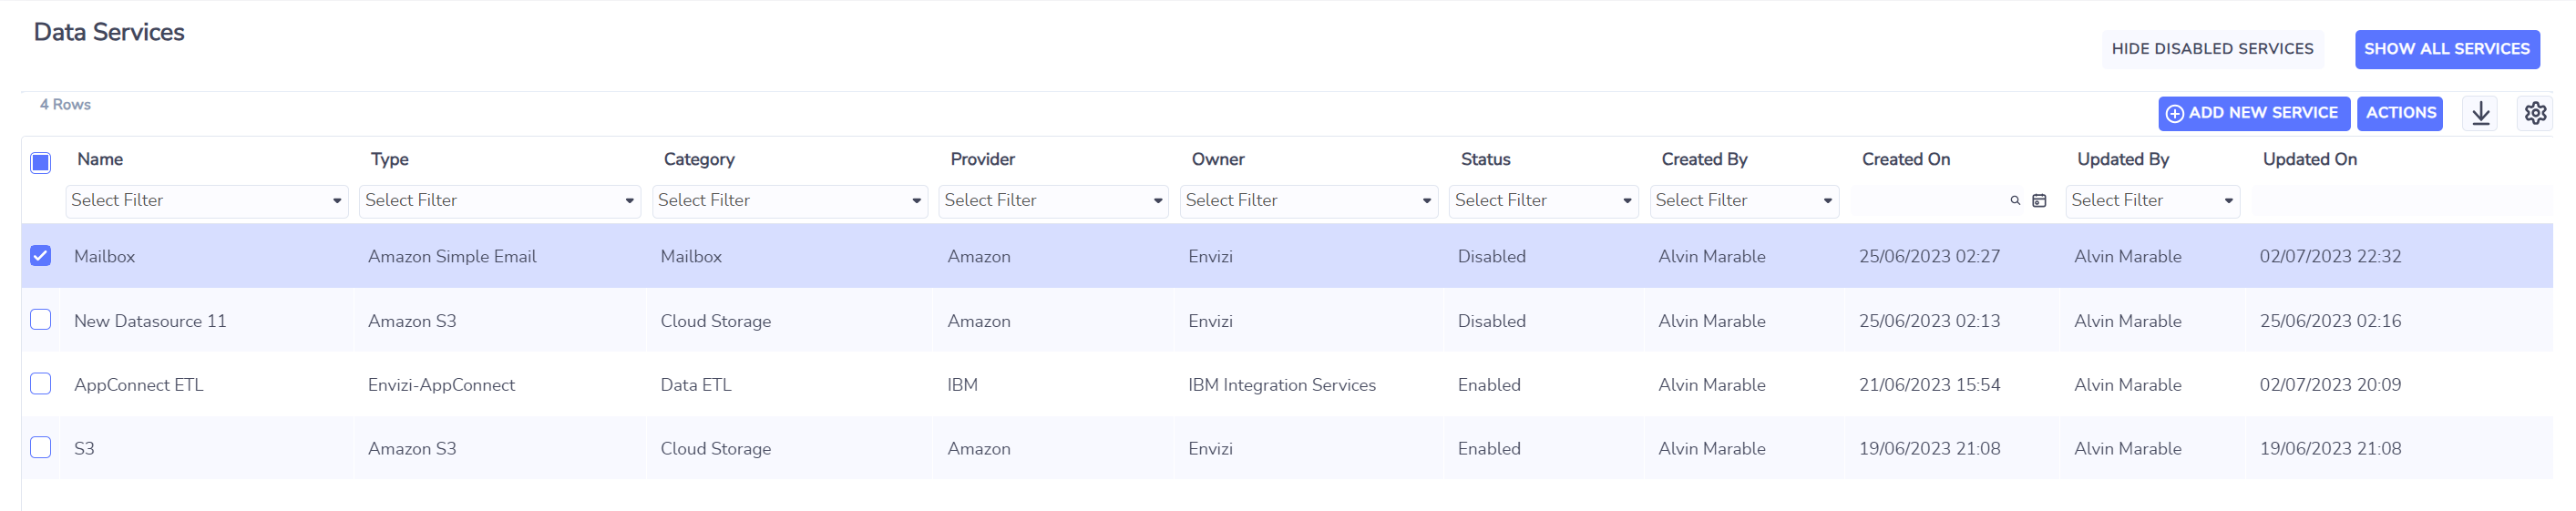The image size is (2576, 511).
Task: Click Show All Services button
Action: pos(2446,49)
